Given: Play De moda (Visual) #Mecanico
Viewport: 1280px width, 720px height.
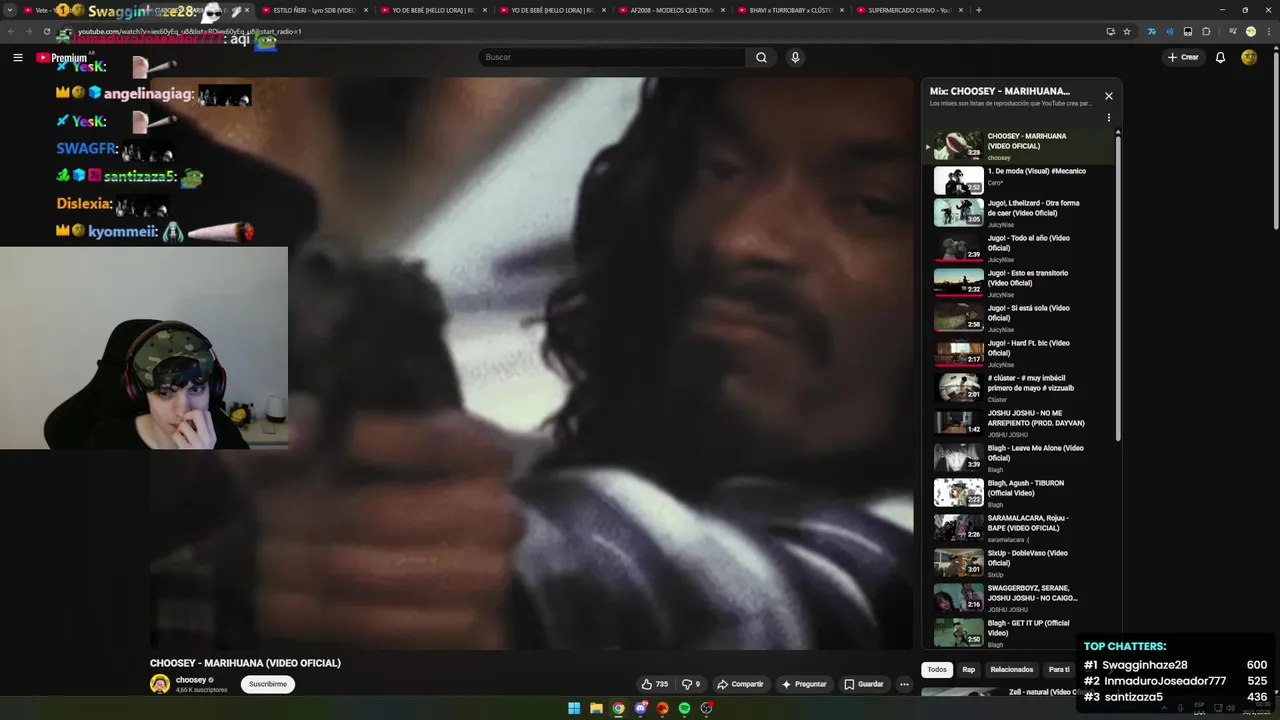Looking at the screenshot, I should tap(1017, 181).
